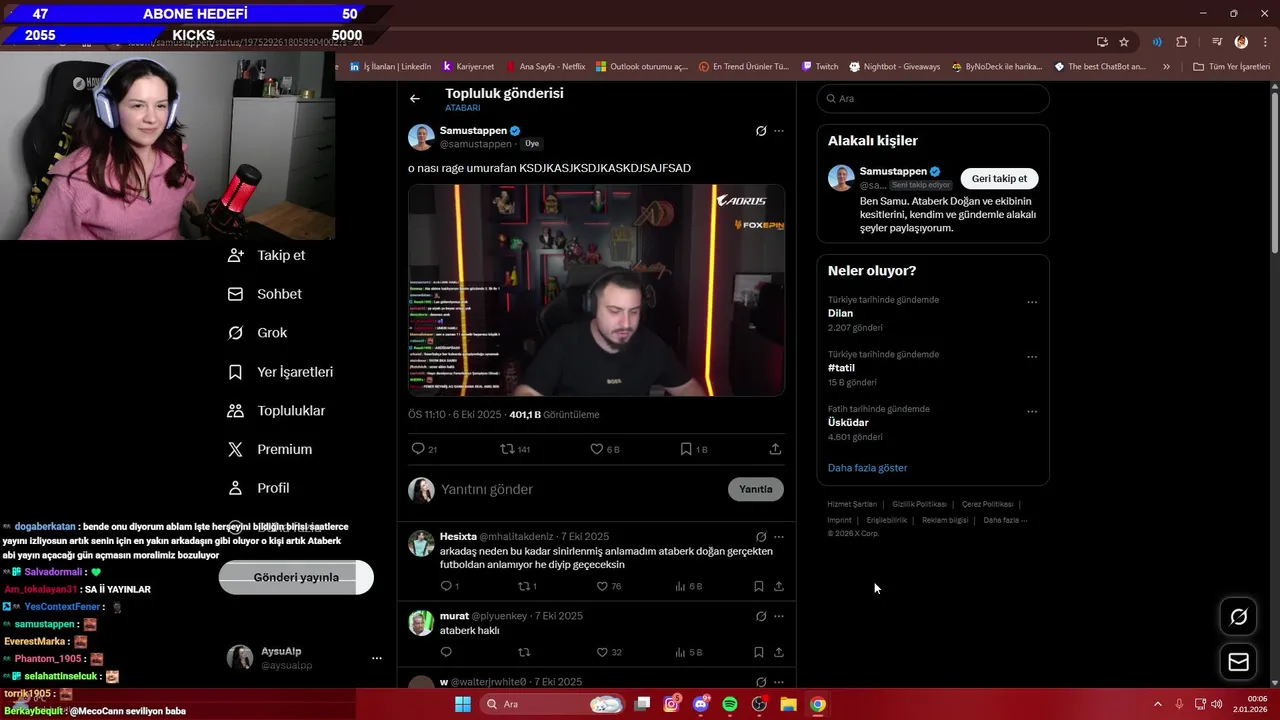This screenshot has height=720, width=1280.
Task: Open Profil in the sidebar
Action: click(259, 488)
